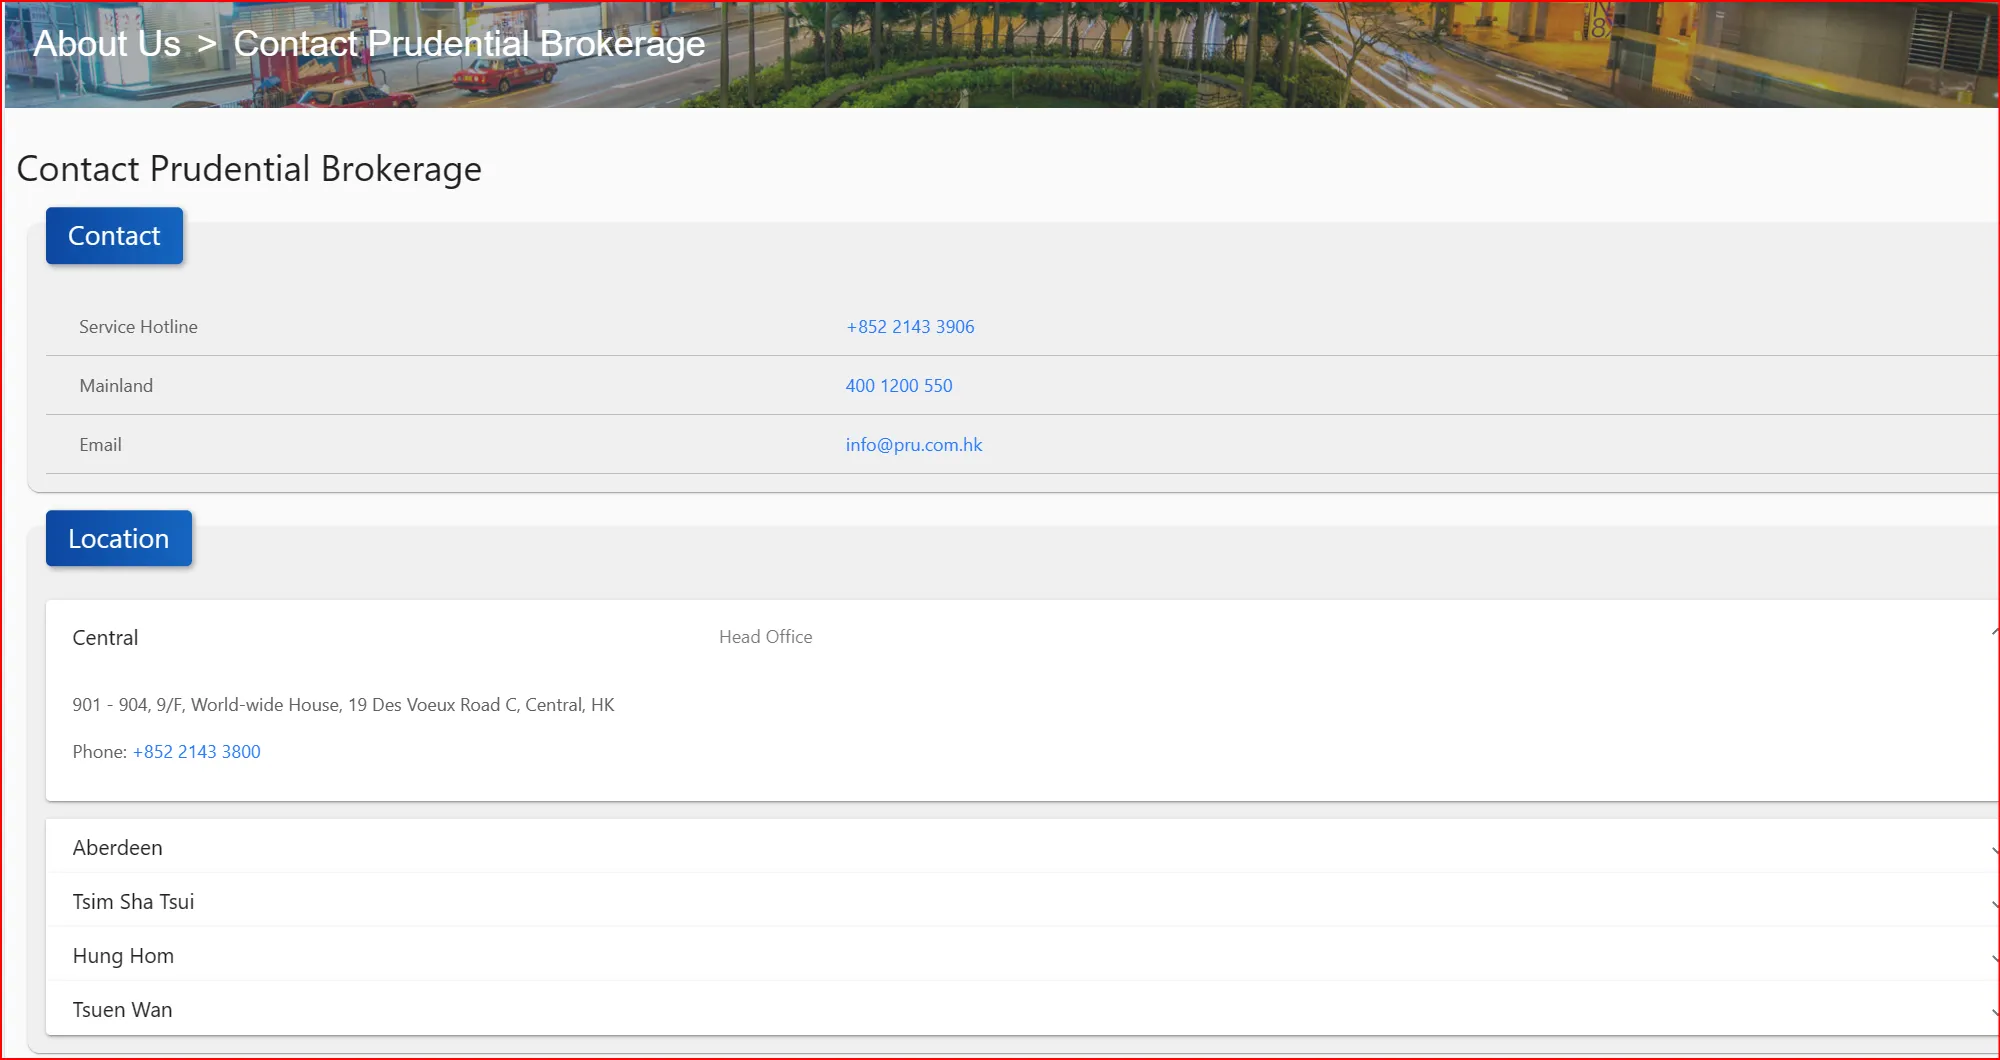
Task: Click the World-wide House address text
Action: (343, 705)
